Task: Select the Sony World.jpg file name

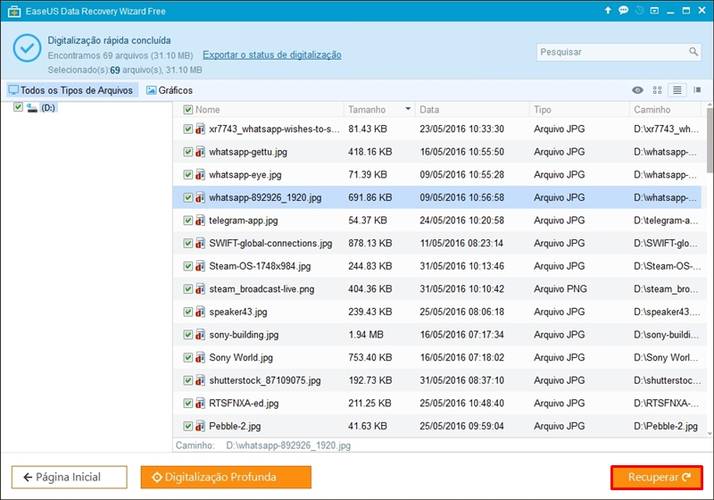Action: tap(241, 357)
